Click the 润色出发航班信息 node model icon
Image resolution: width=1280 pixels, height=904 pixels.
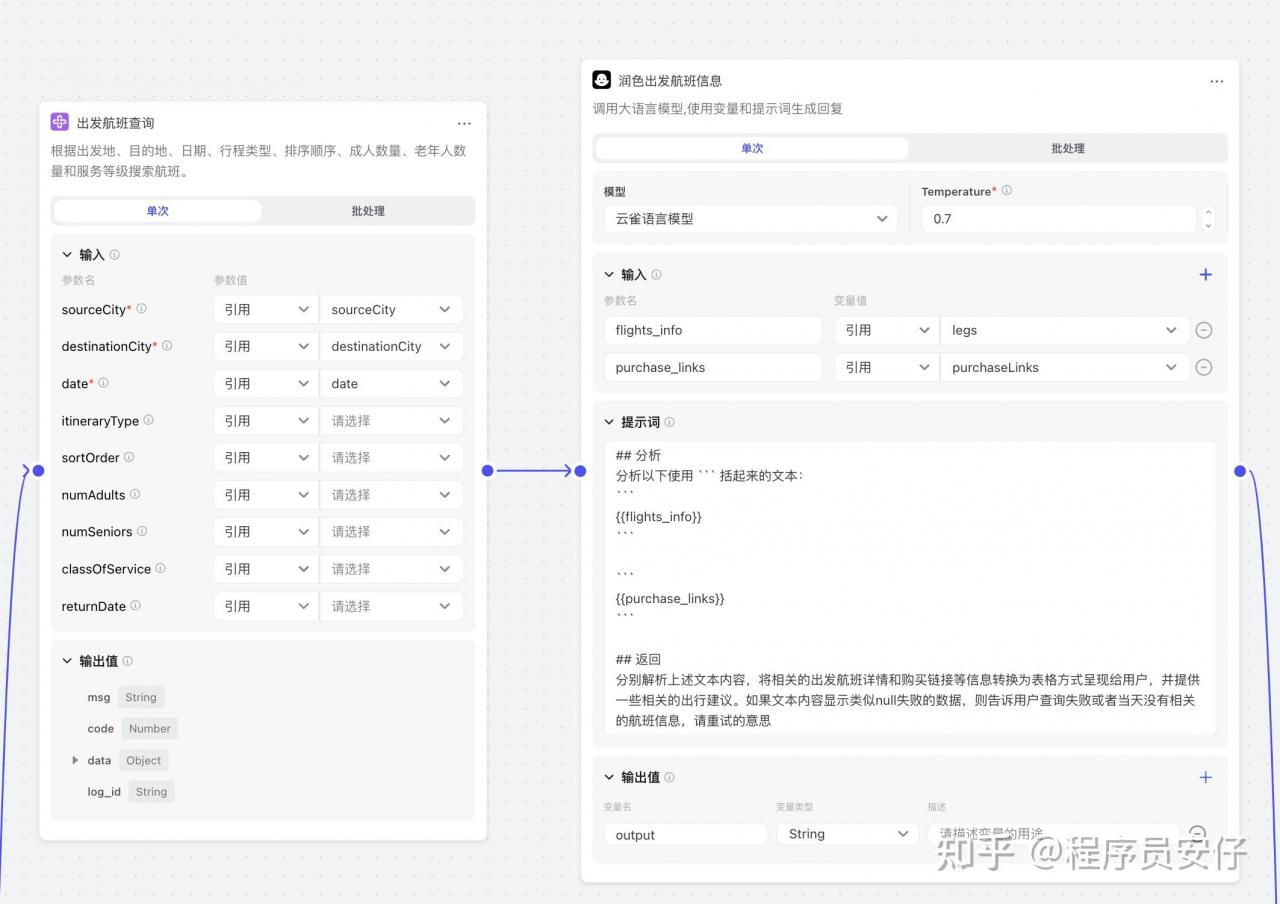[x=601, y=80]
